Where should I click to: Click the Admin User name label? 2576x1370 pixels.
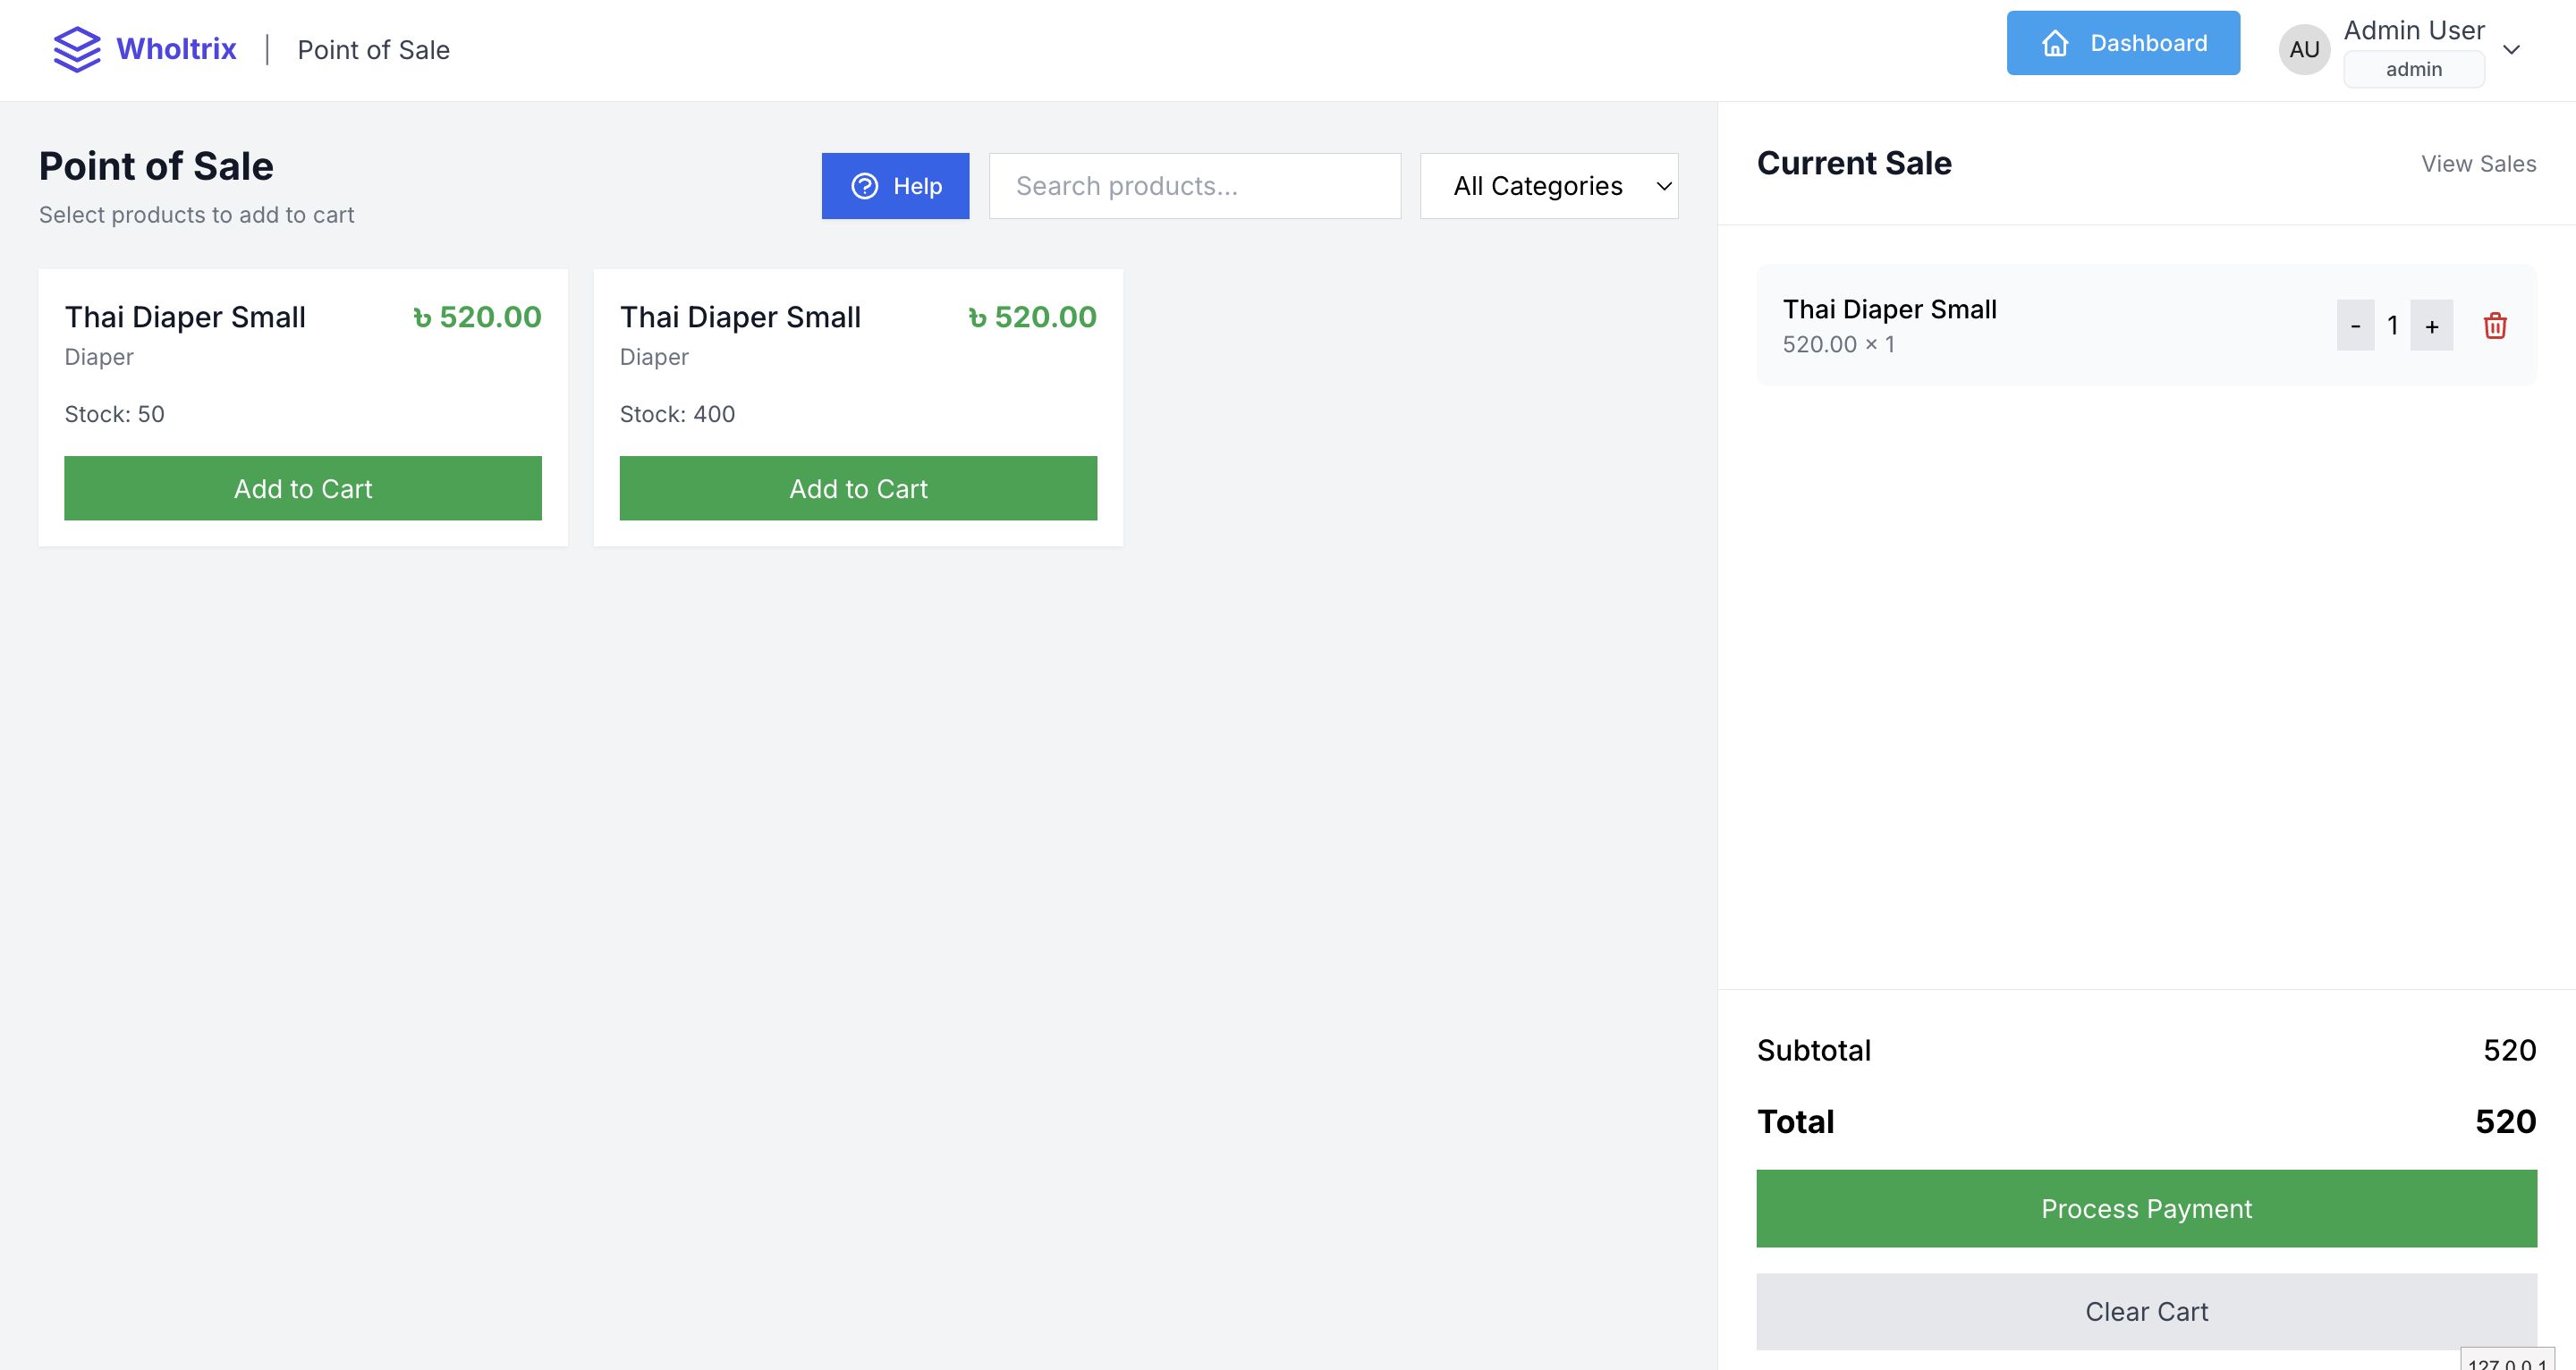pyautogui.click(x=2413, y=31)
